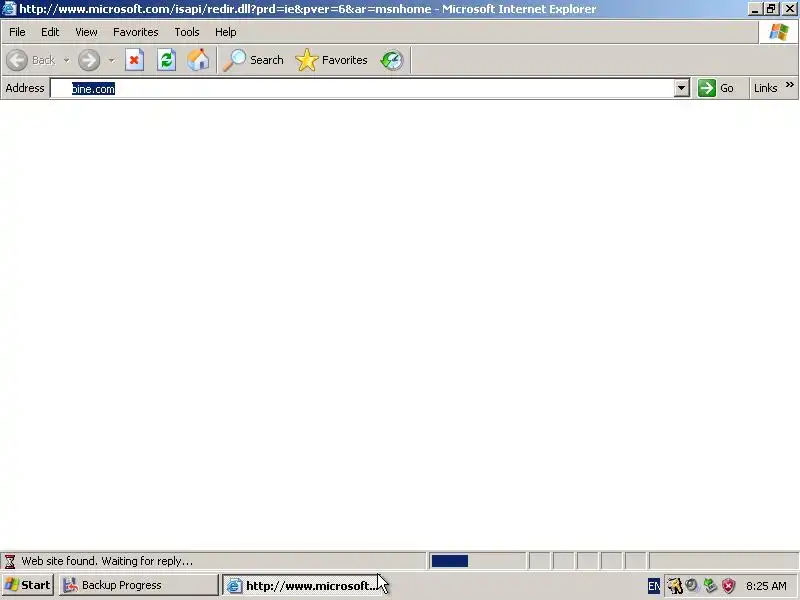The height and width of the screenshot is (600, 800).
Task: Open the Tools menu
Action: [x=187, y=32]
